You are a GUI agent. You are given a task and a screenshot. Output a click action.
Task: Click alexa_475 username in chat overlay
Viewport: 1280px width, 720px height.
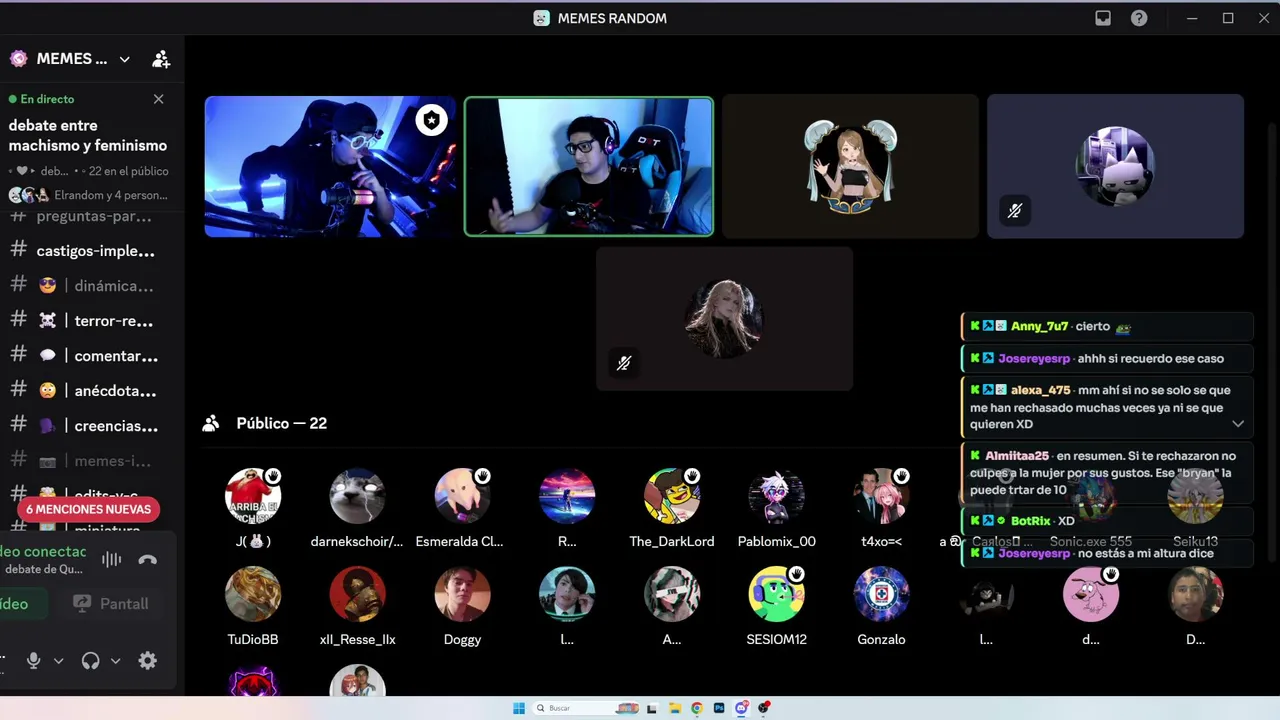[1041, 390]
